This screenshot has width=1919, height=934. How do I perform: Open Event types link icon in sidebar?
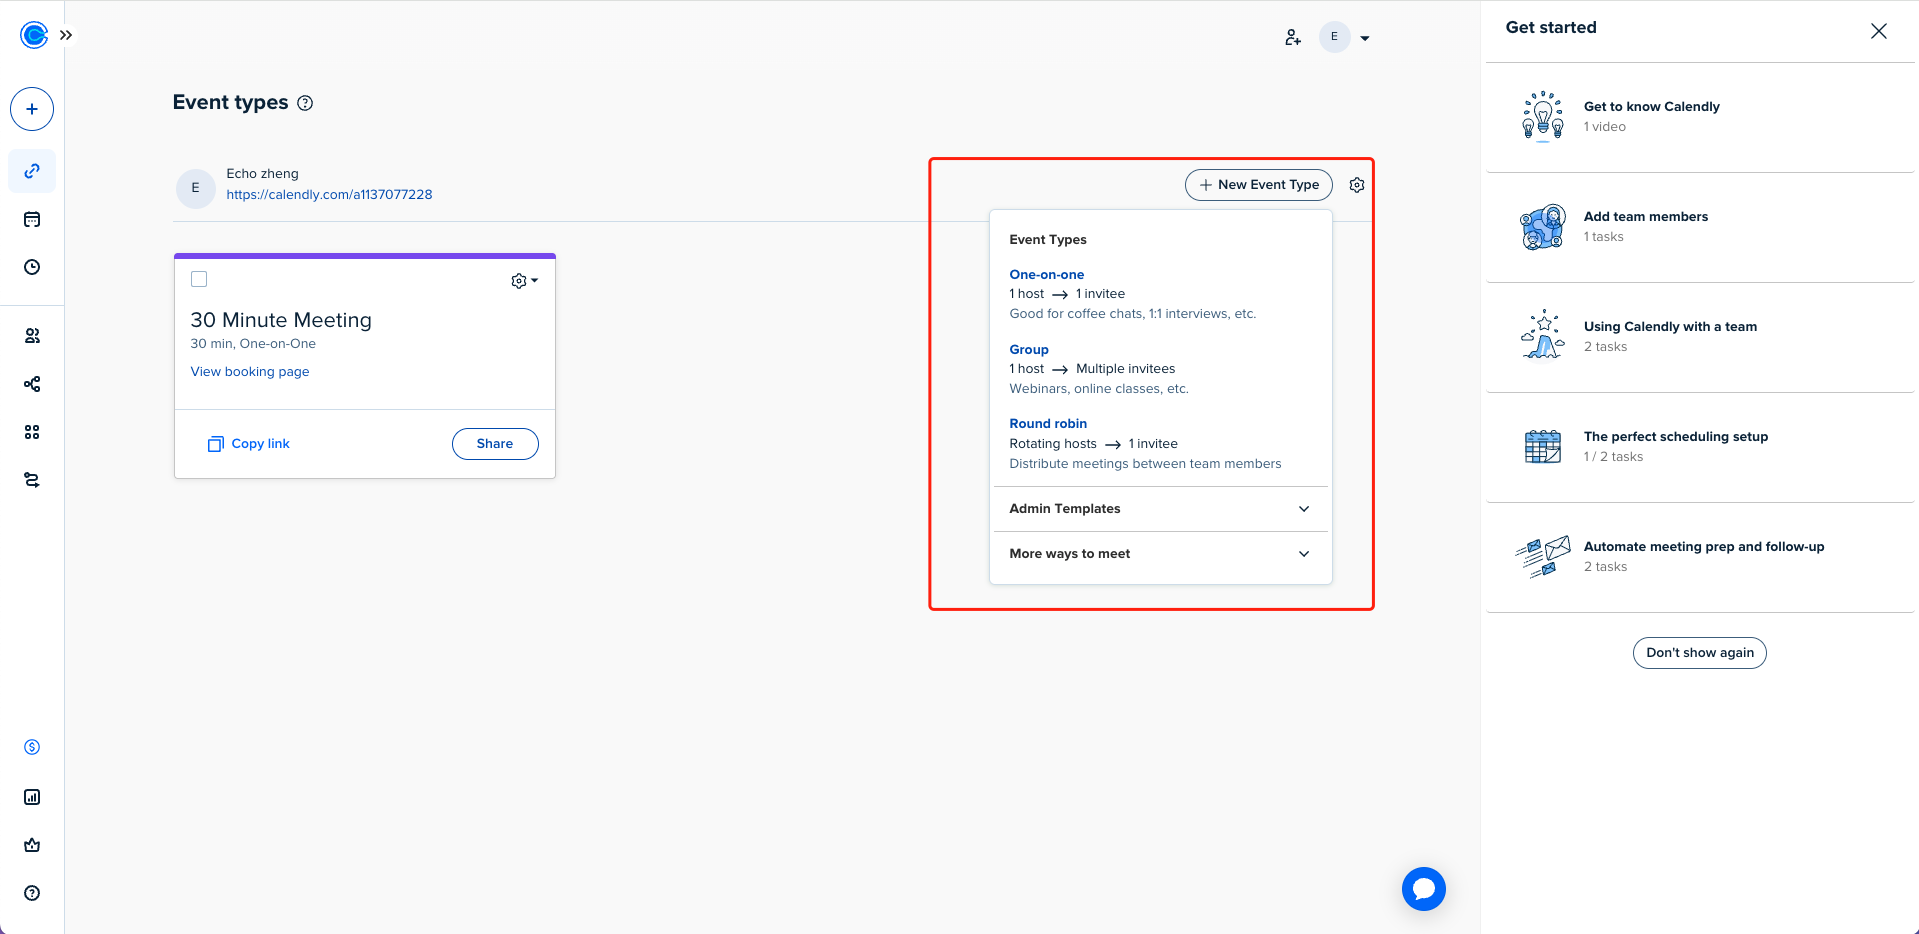(x=32, y=171)
